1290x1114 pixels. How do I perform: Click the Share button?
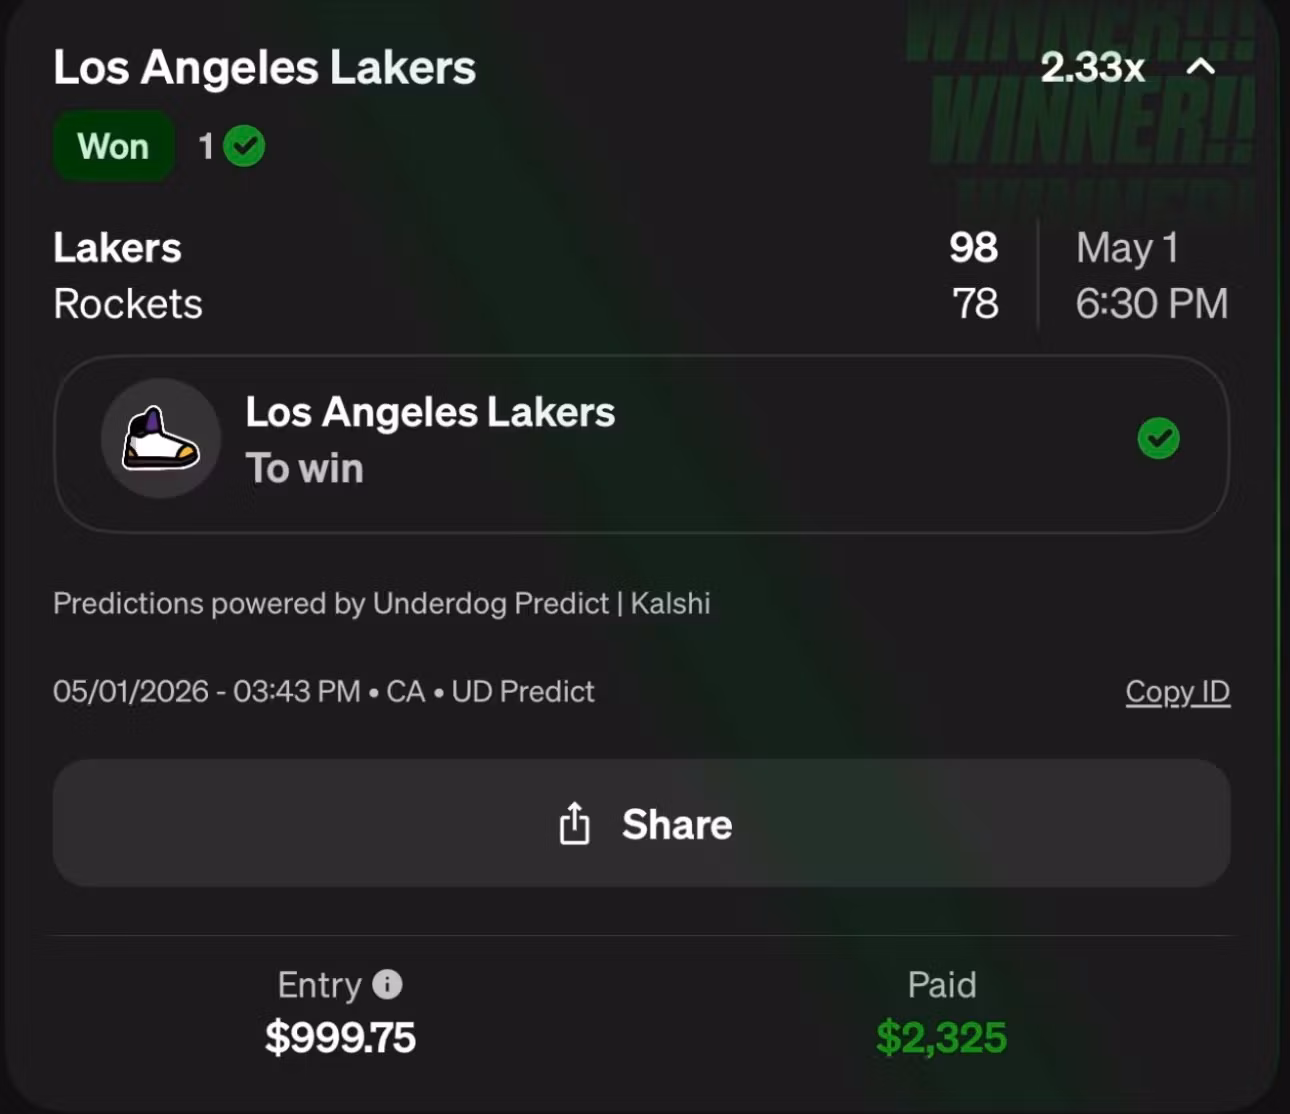(641, 823)
